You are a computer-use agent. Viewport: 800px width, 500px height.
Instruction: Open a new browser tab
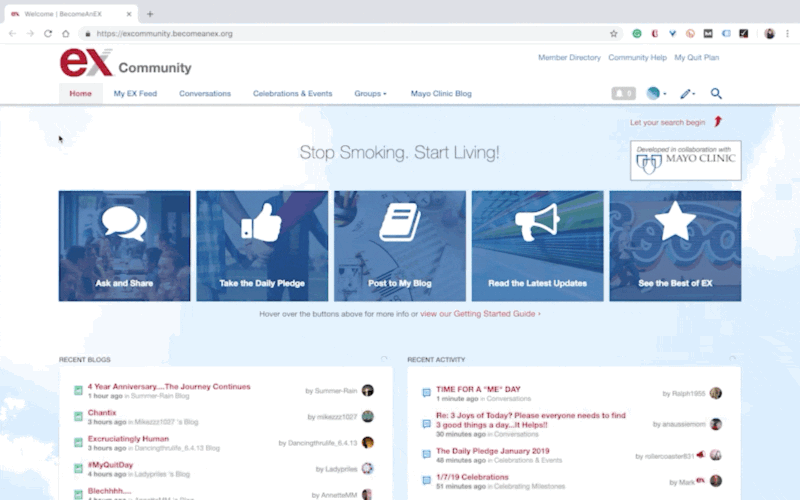(x=149, y=14)
